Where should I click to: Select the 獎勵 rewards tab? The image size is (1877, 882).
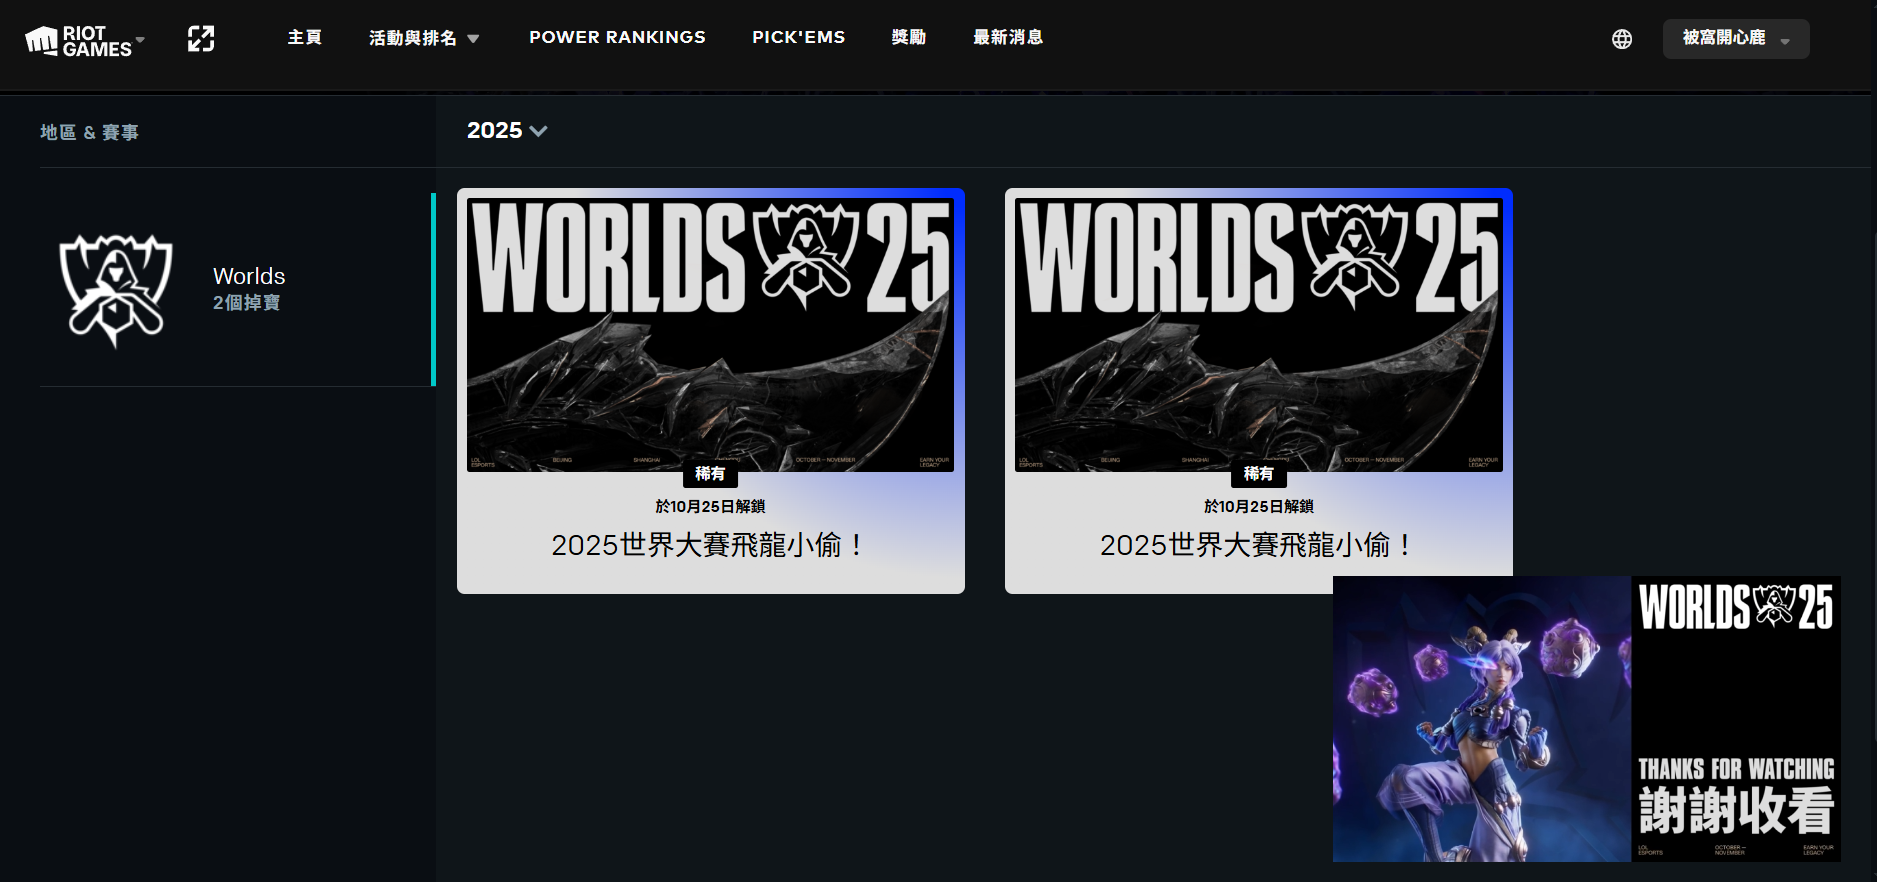[x=908, y=38]
